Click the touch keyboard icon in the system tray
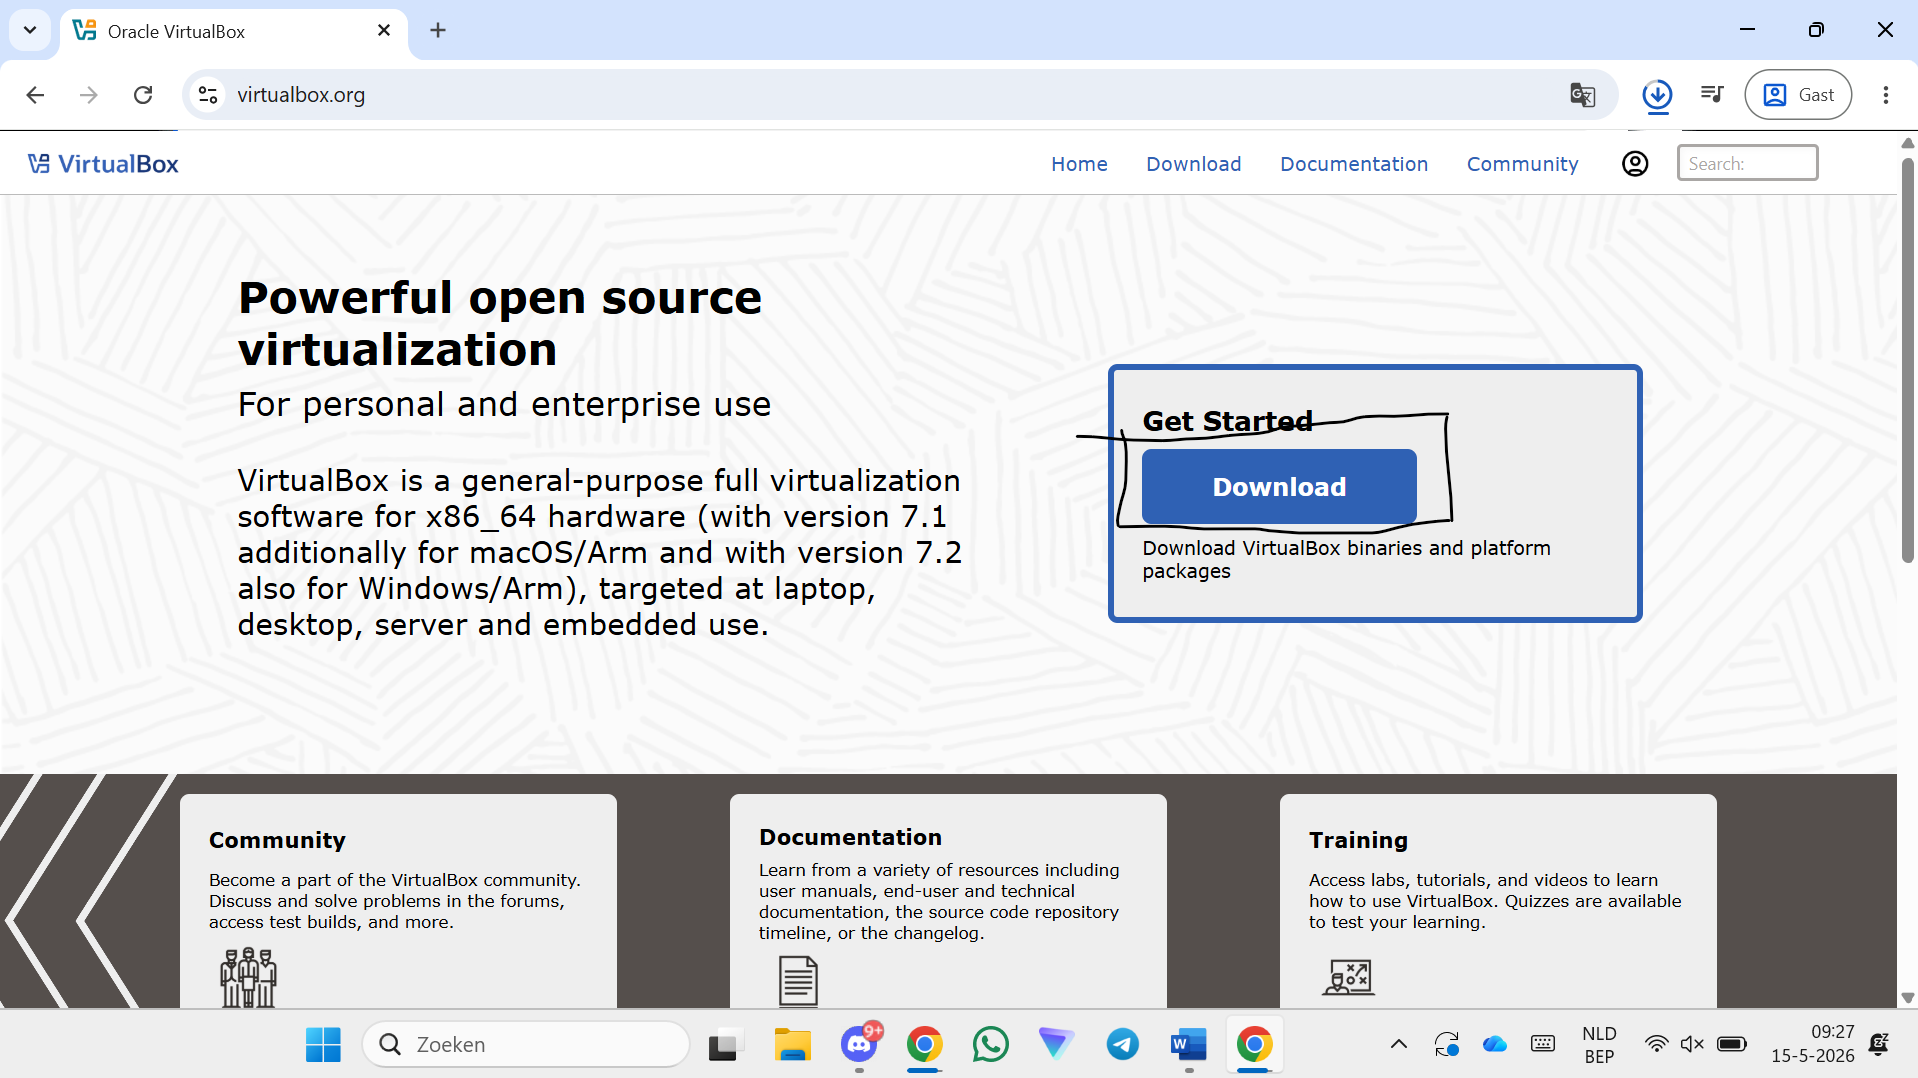The height and width of the screenshot is (1078, 1918). pyautogui.click(x=1543, y=1045)
